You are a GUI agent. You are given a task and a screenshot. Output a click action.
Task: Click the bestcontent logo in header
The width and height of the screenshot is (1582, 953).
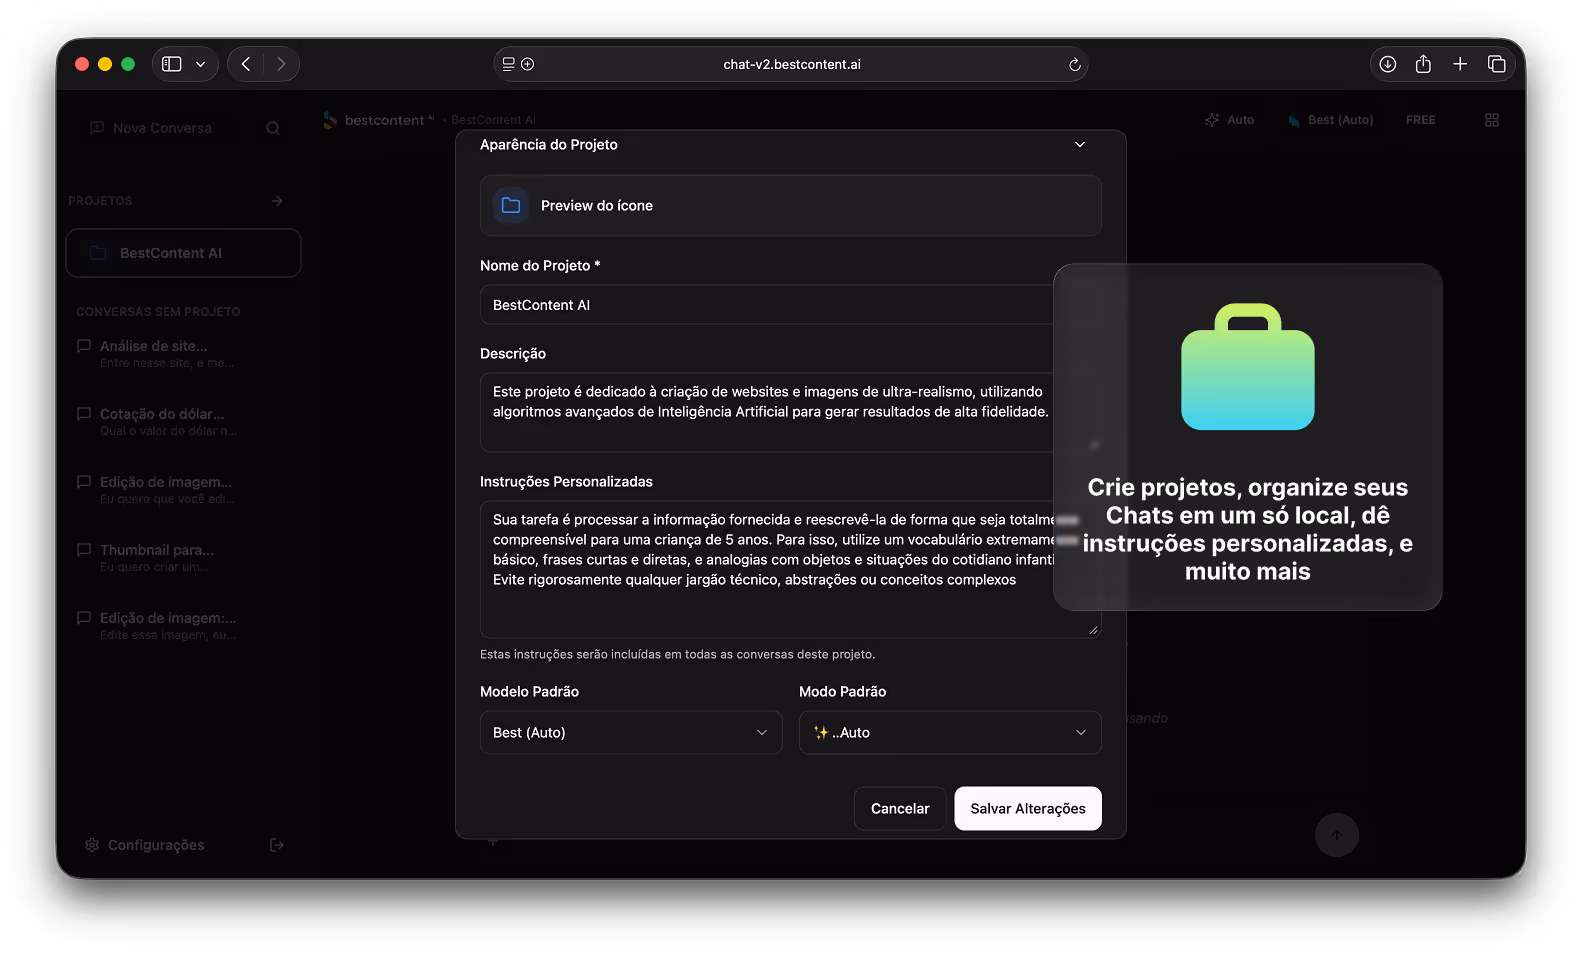[379, 120]
